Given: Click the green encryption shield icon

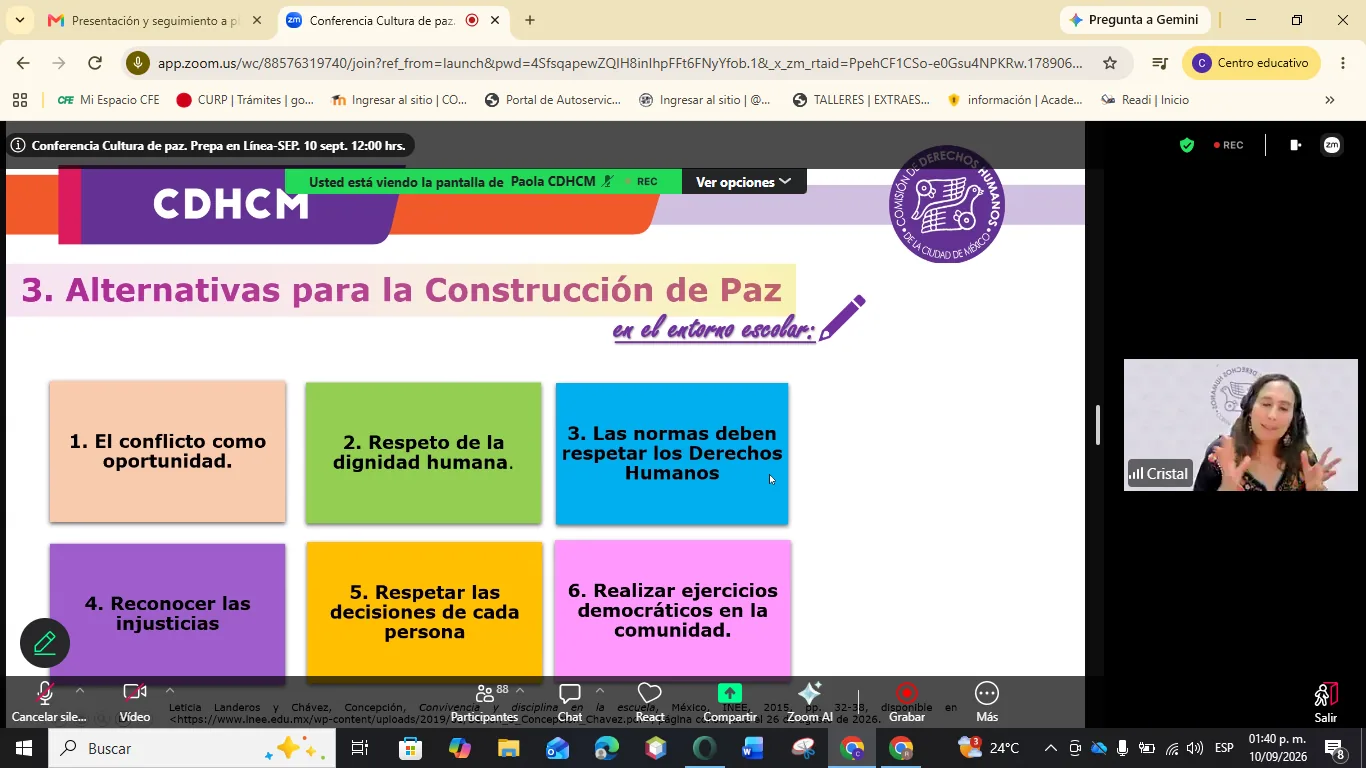Looking at the screenshot, I should point(1187,146).
